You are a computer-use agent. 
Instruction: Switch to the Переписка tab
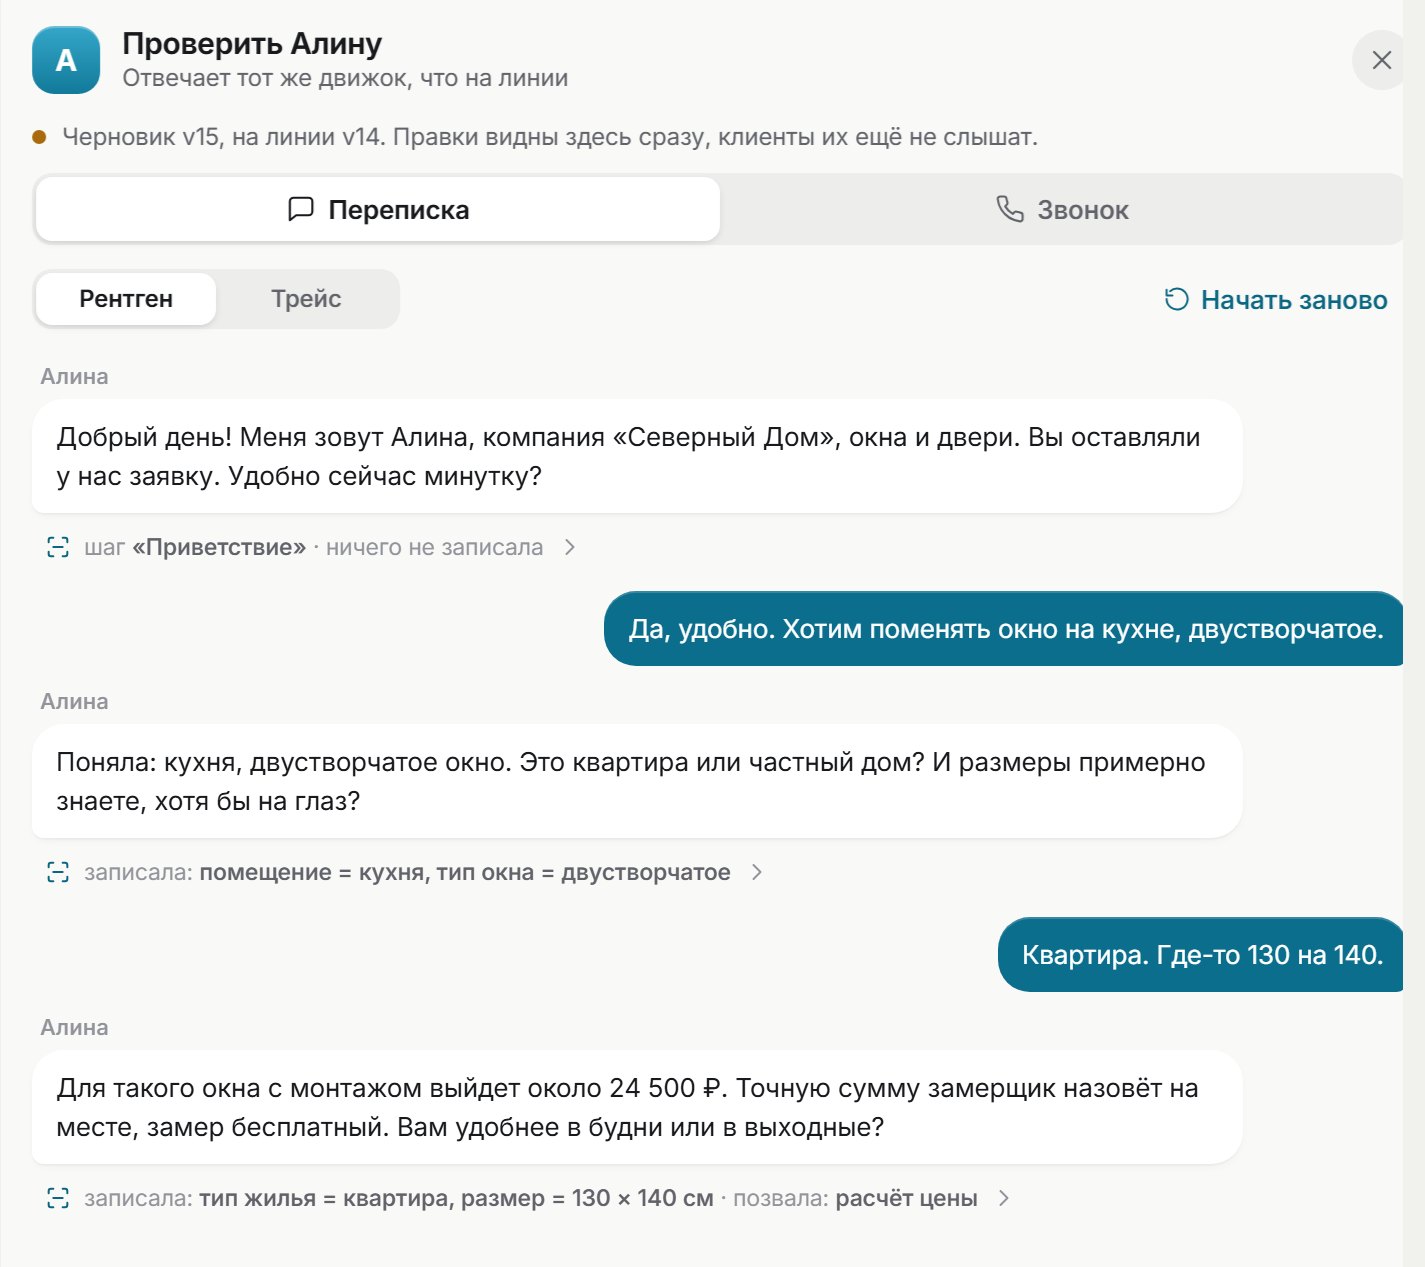coord(378,210)
